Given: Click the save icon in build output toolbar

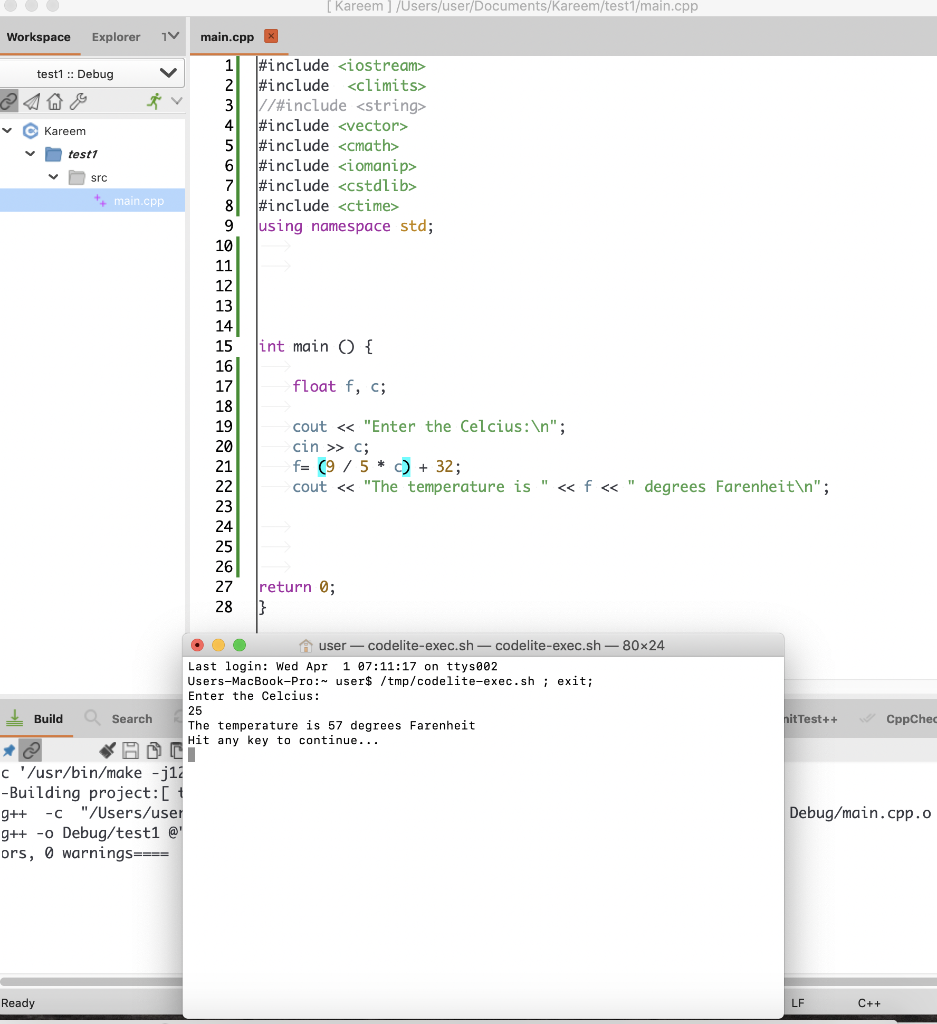Looking at the screenshot, I should [x=131, y=750].
